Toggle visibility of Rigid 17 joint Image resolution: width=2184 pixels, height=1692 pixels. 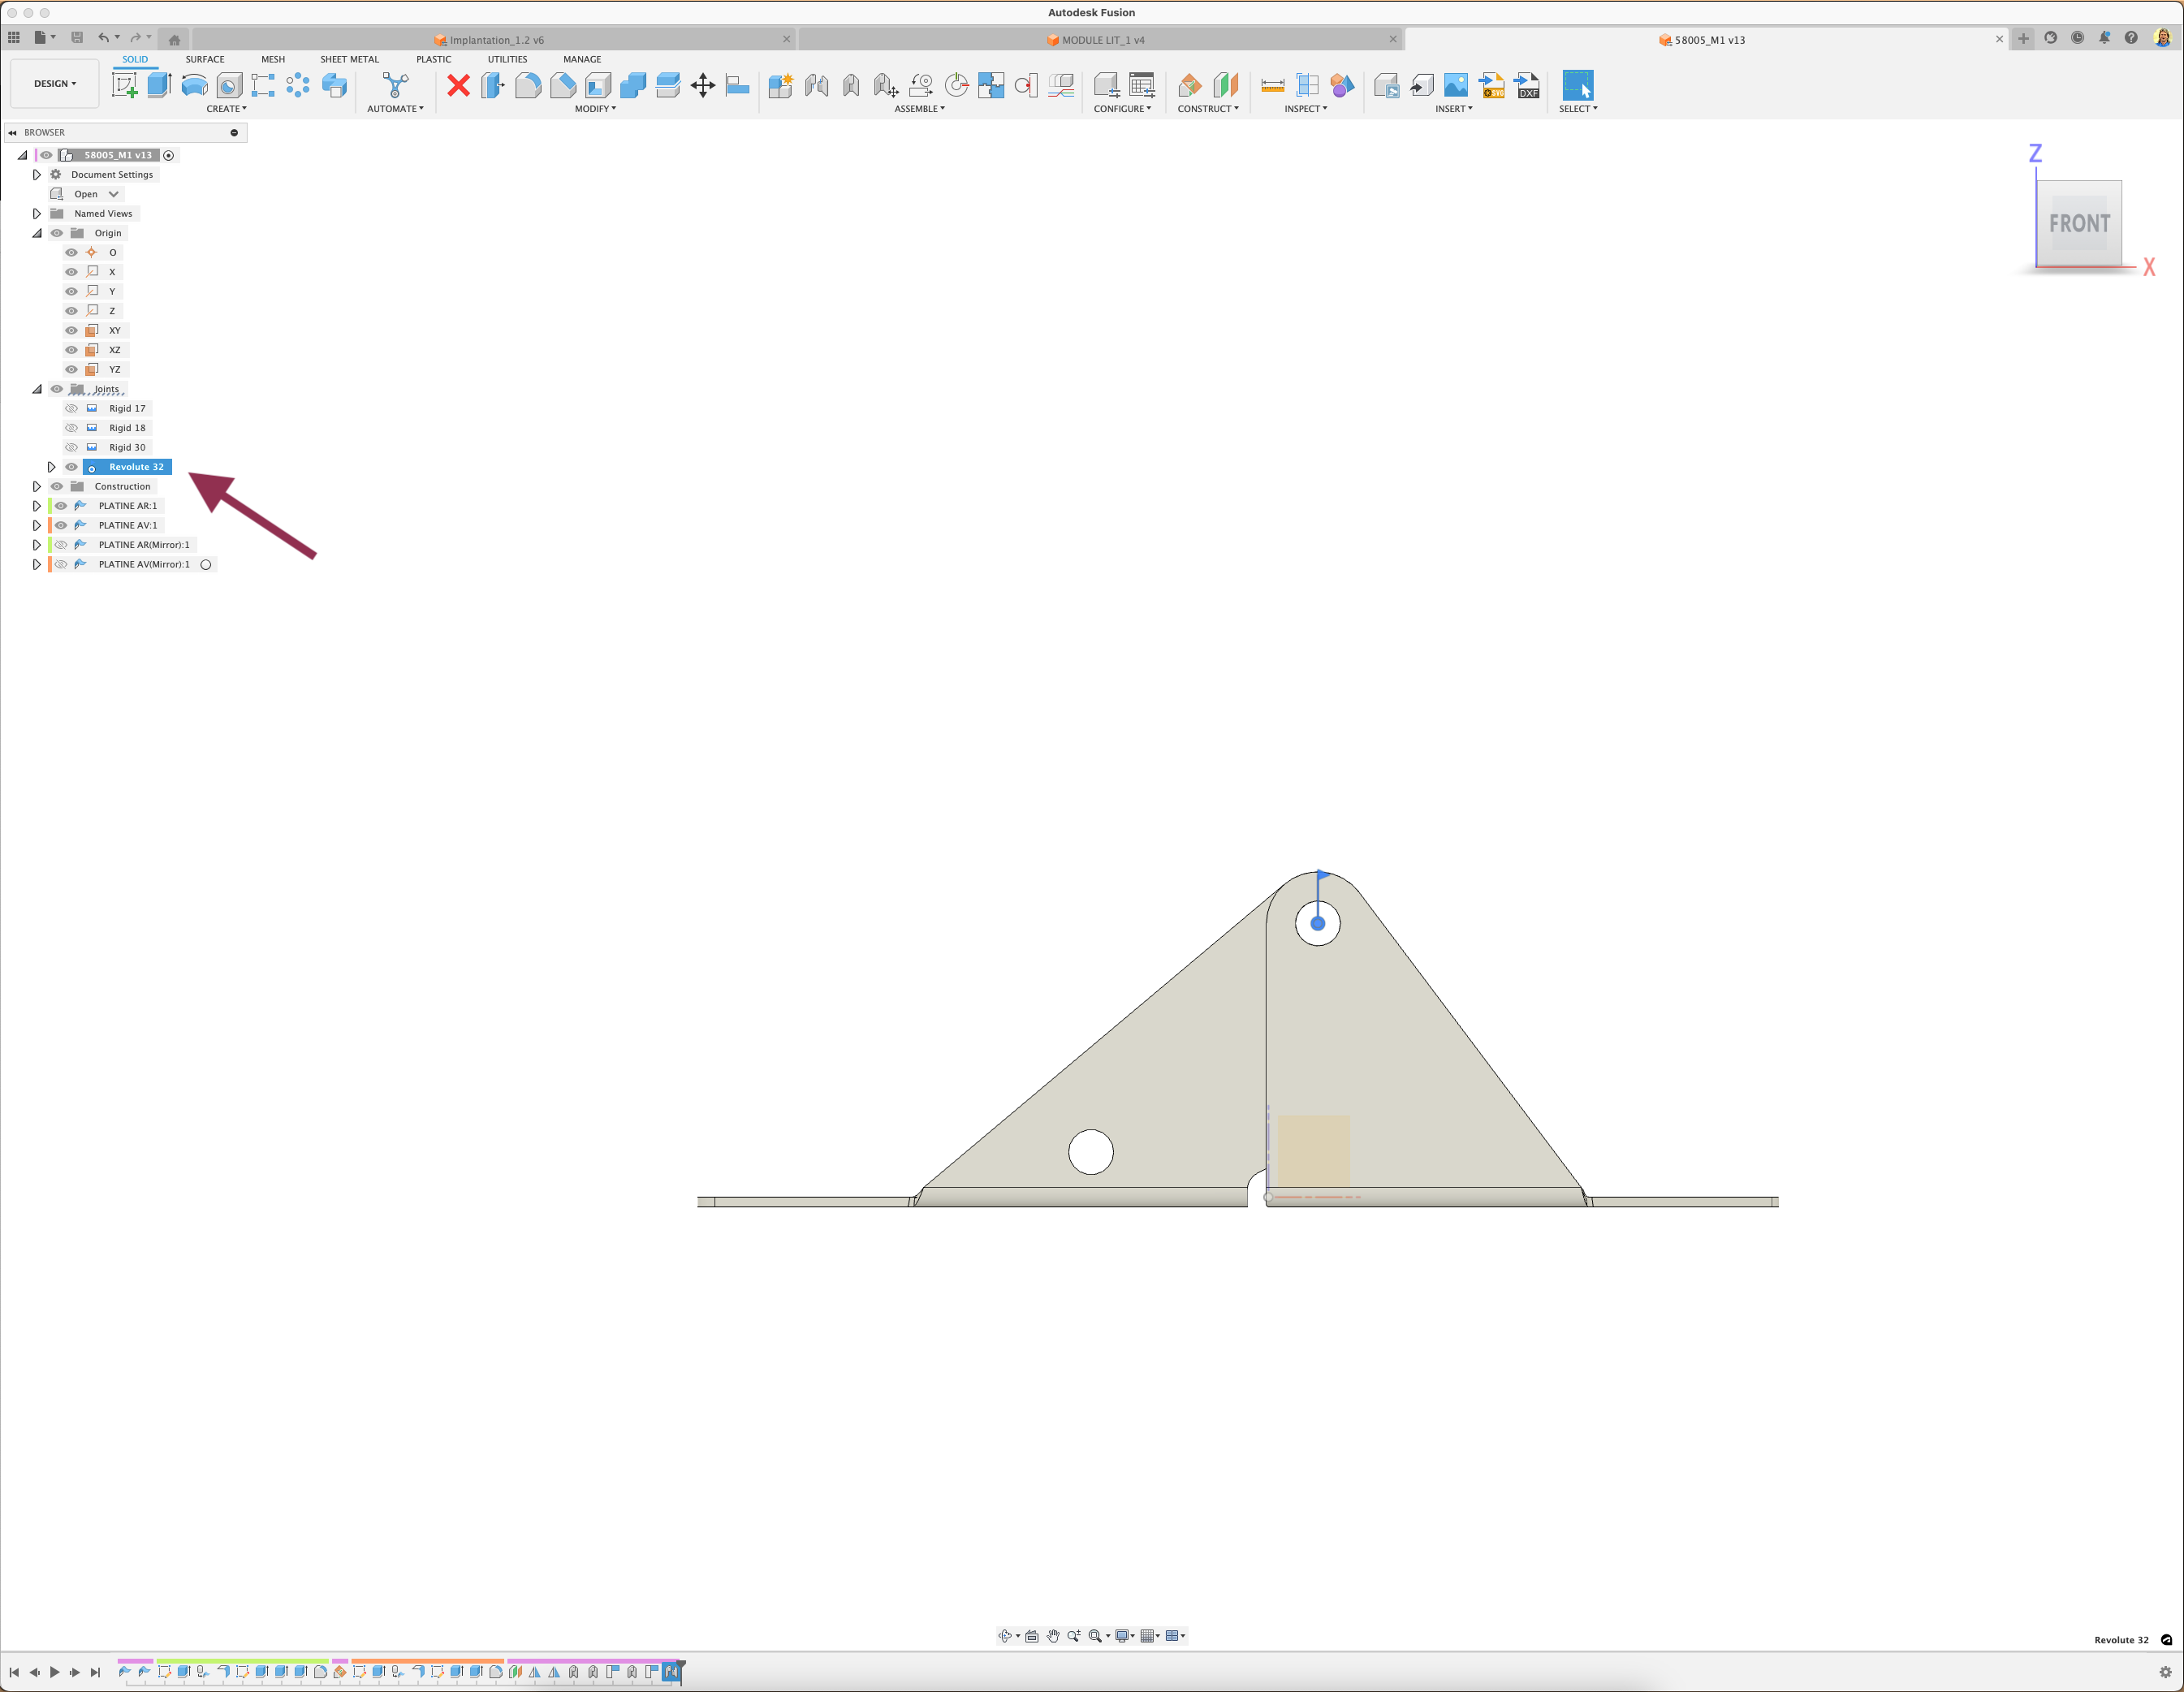pos(71,409)
